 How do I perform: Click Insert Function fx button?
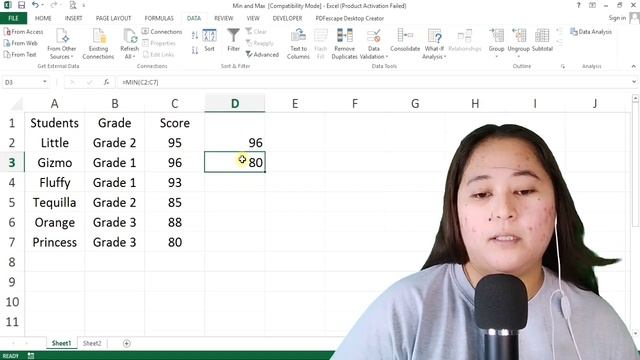[107, 82]
